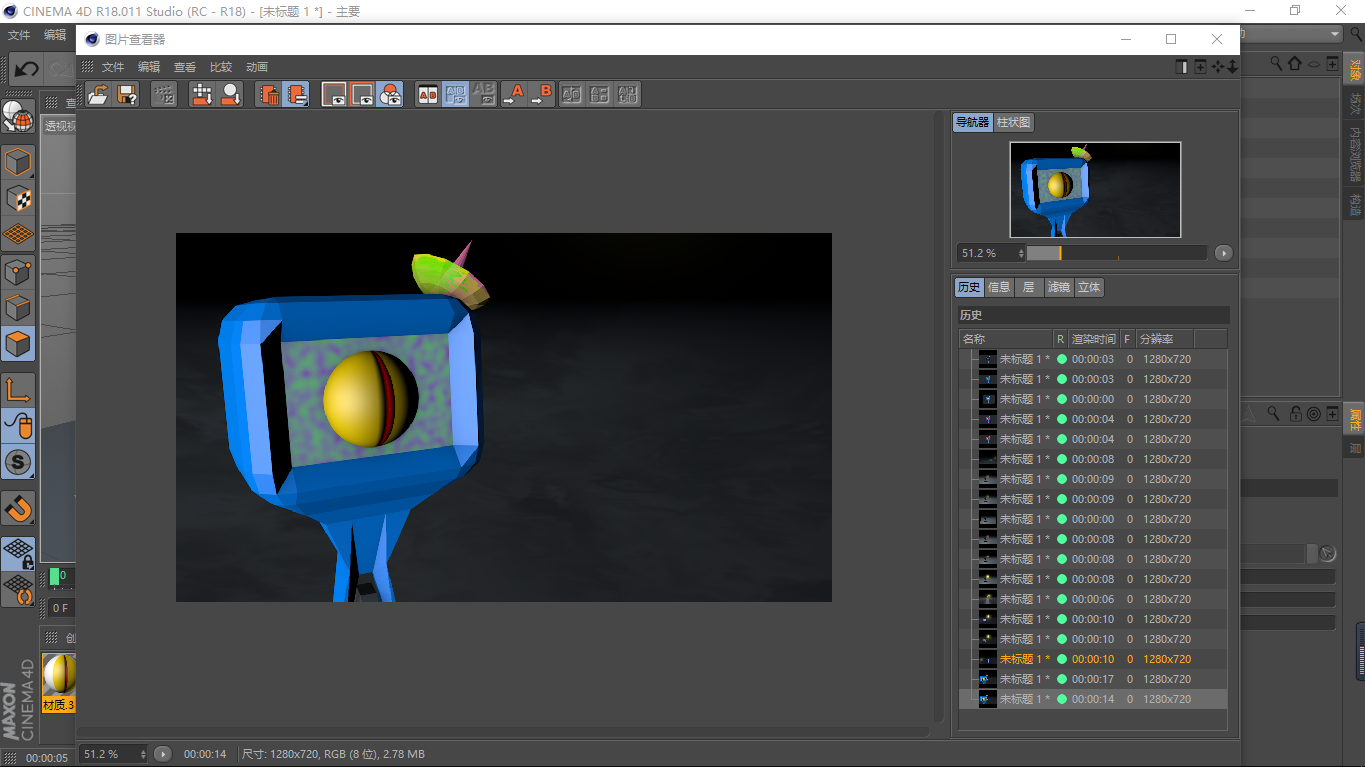Image resolution: width=1365 pixels, height=767 pixels.
Task: Switch to the 柱状图 tab
Action: [x=1013, y=123]
